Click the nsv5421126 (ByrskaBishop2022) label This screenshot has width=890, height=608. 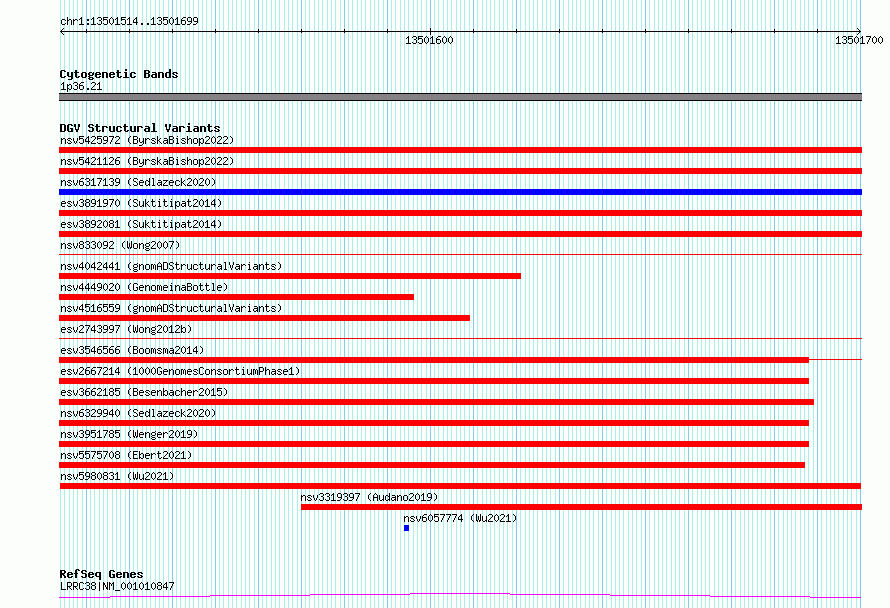point(147,161)
